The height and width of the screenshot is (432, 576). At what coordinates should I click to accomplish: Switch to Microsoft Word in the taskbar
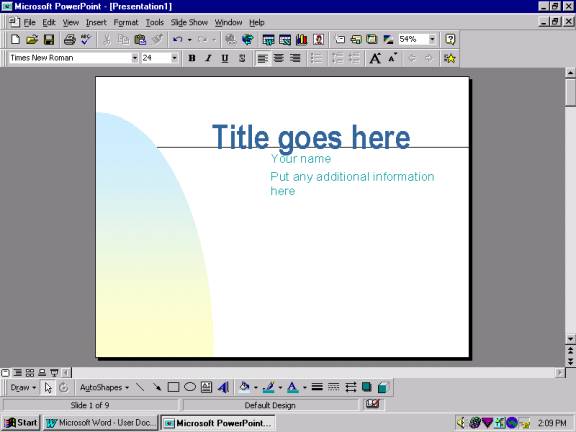[x=100, y=423]
